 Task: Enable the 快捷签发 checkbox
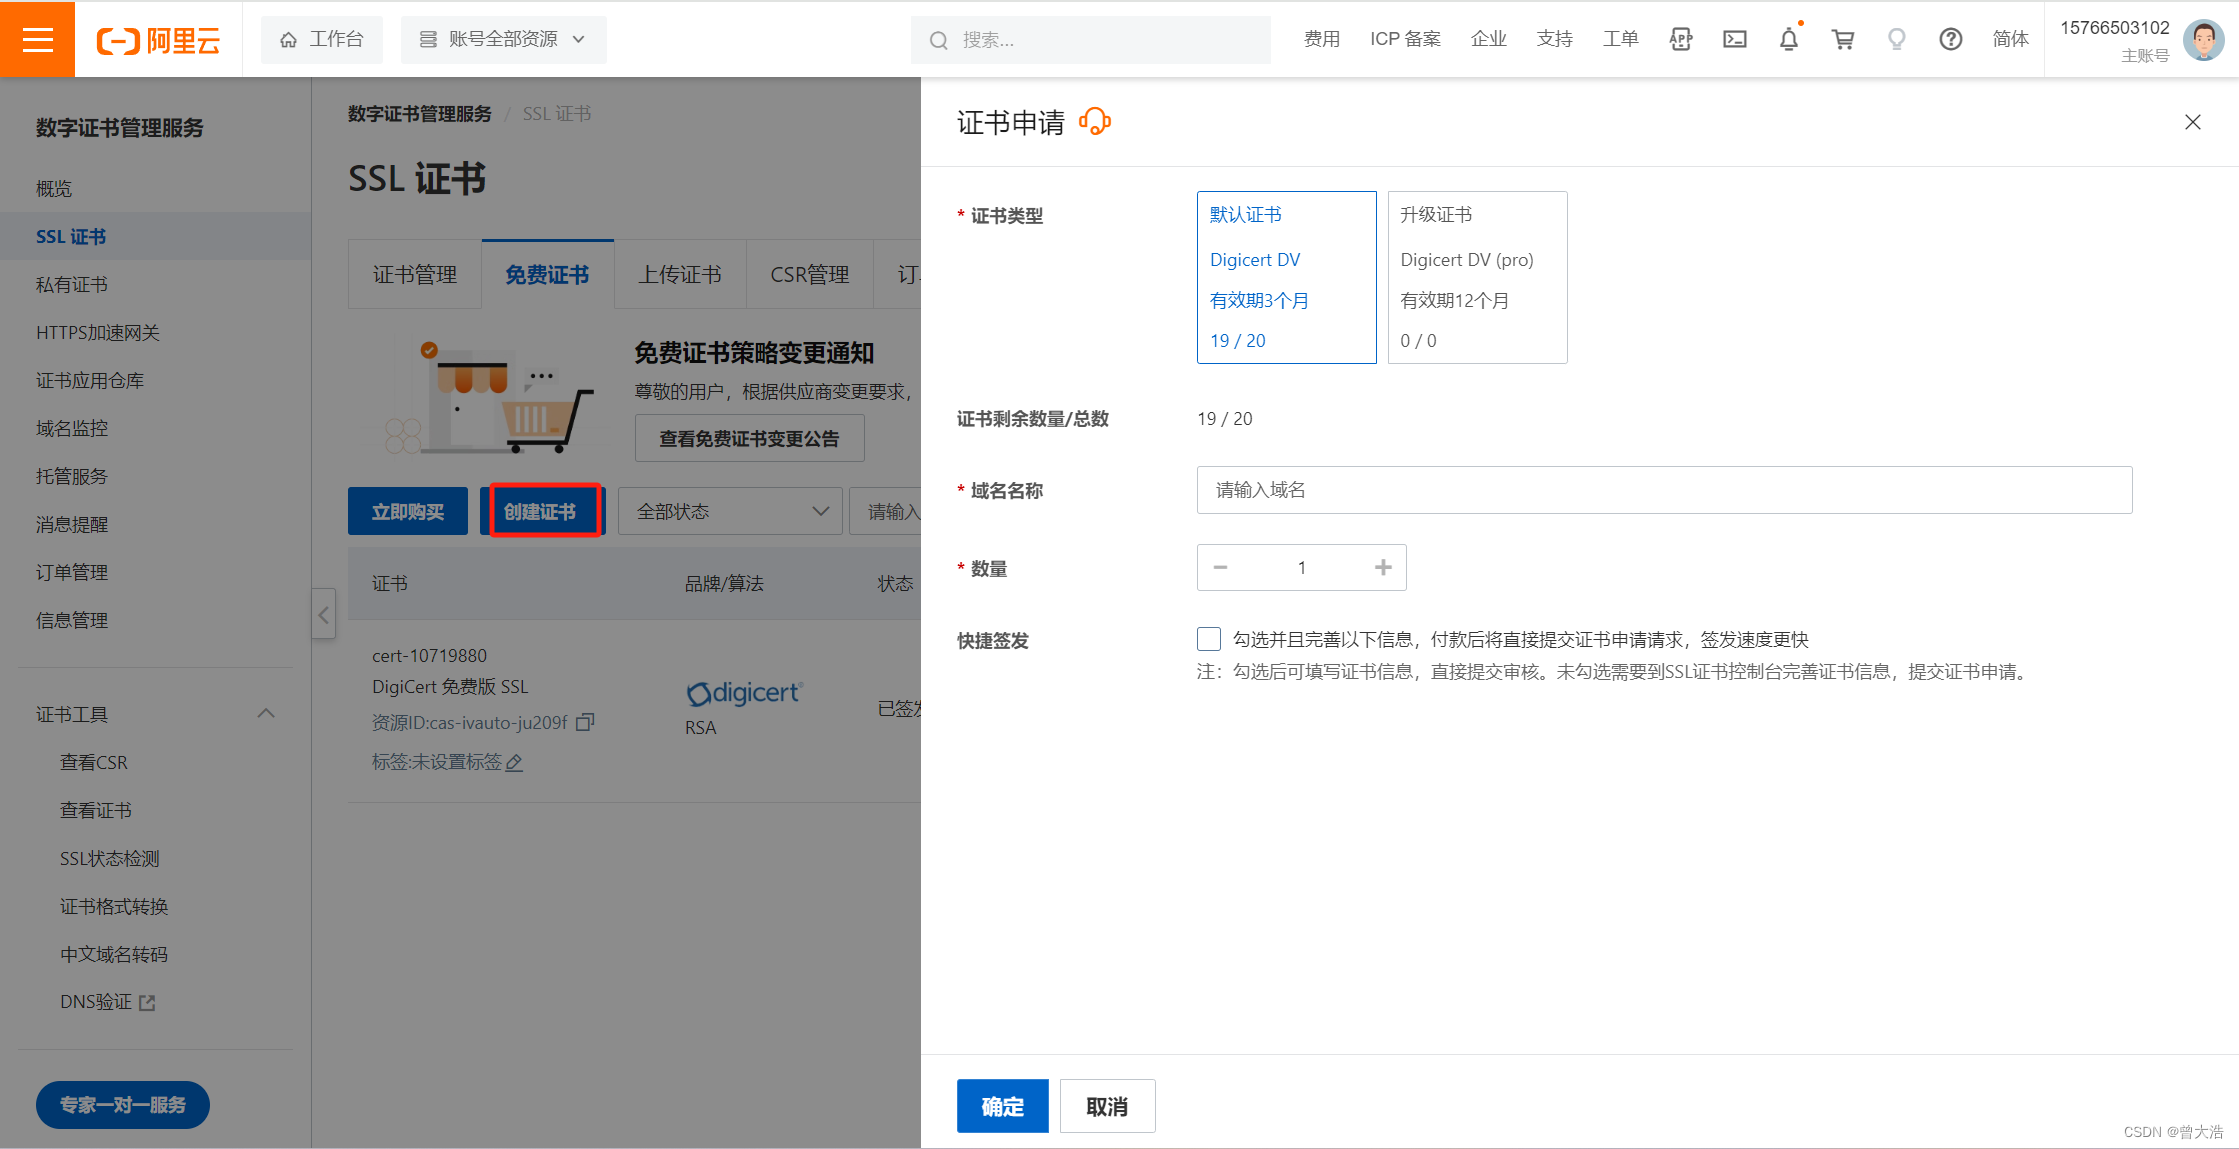click(x=1209, y=639)
